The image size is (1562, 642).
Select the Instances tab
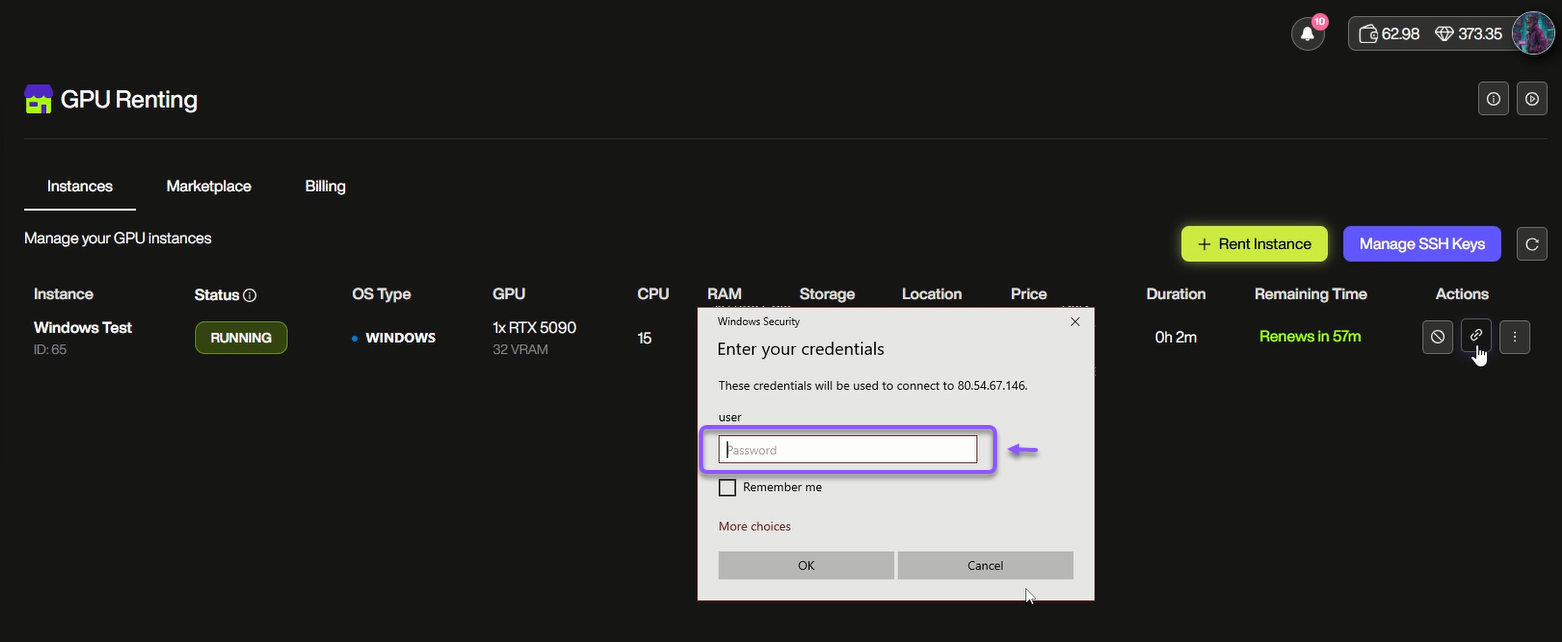pyautogui.click(x=80, y=186)
